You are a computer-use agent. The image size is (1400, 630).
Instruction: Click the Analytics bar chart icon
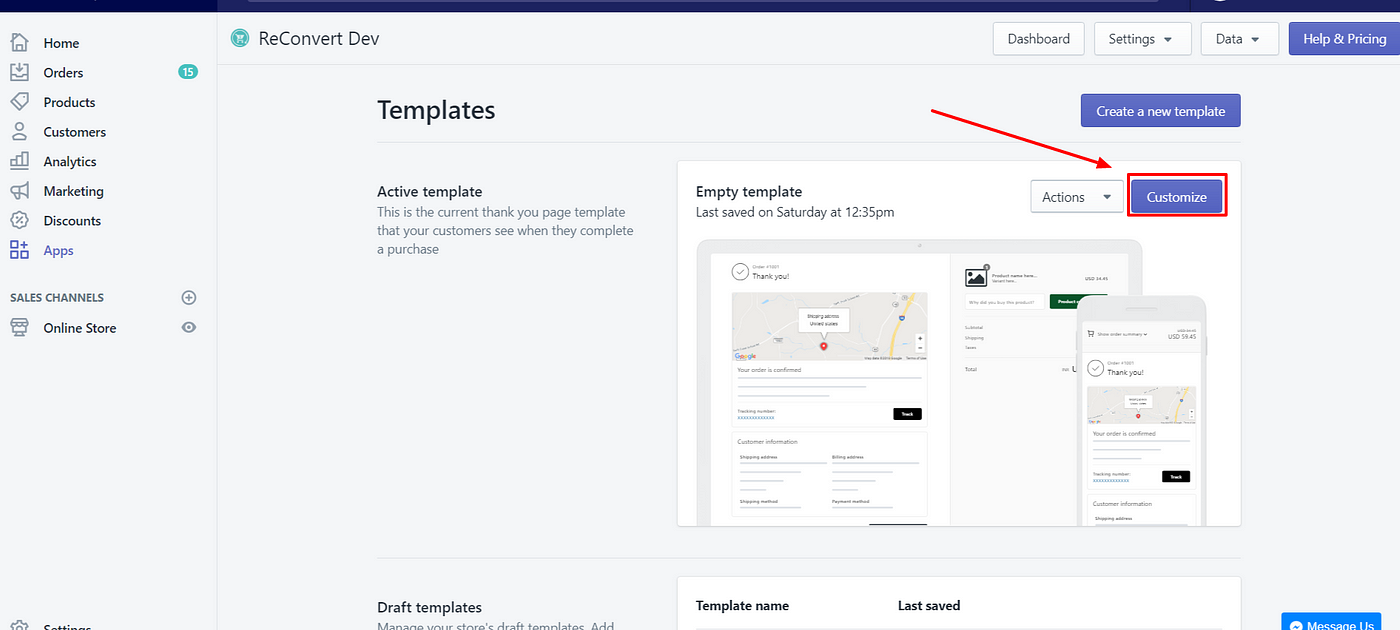coord(19,161)
